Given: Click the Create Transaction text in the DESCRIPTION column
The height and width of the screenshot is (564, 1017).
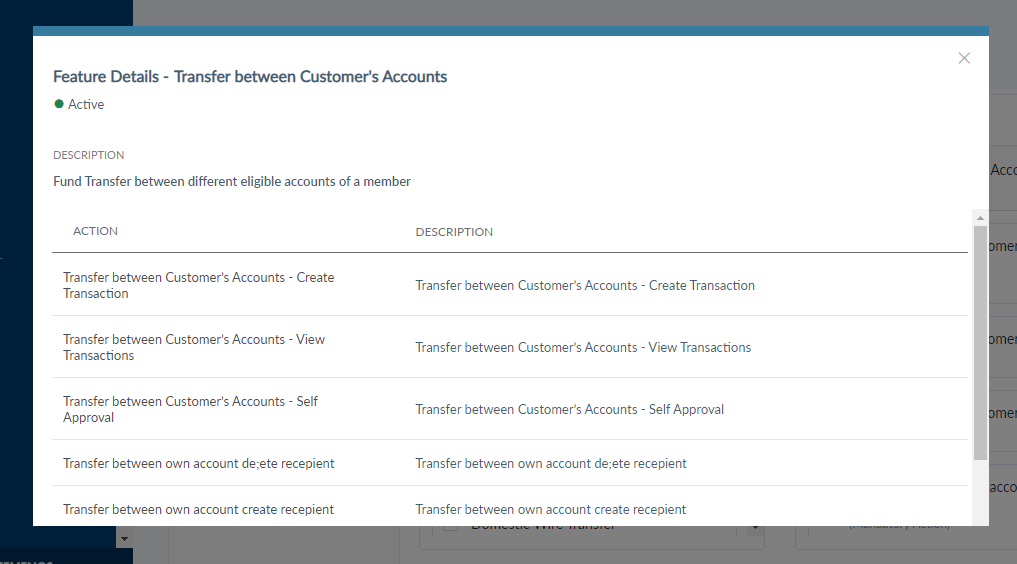Looking at the screenshot, I should click(x=585, y=285).
